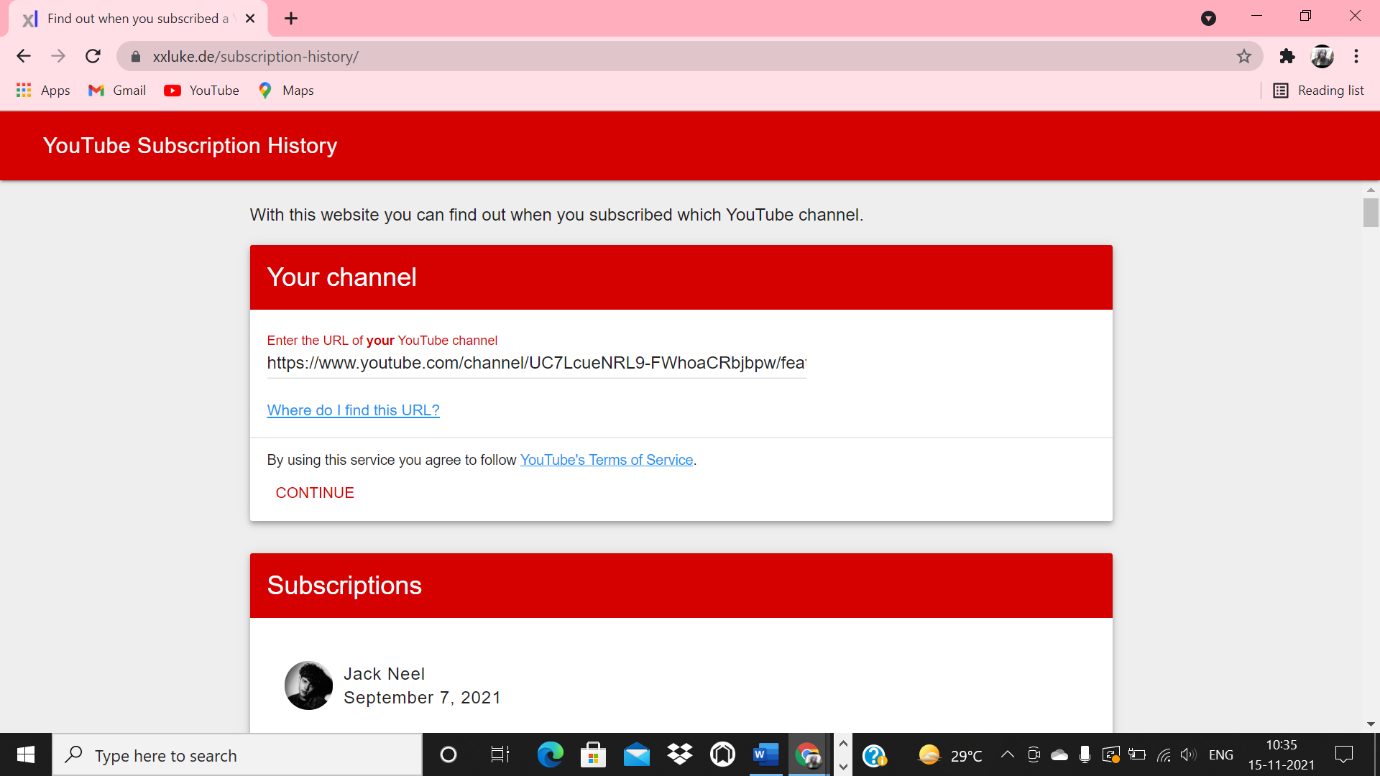Open the Maps bookmark
Screen dimensions: 1380x776
click(x=286, y=90)
